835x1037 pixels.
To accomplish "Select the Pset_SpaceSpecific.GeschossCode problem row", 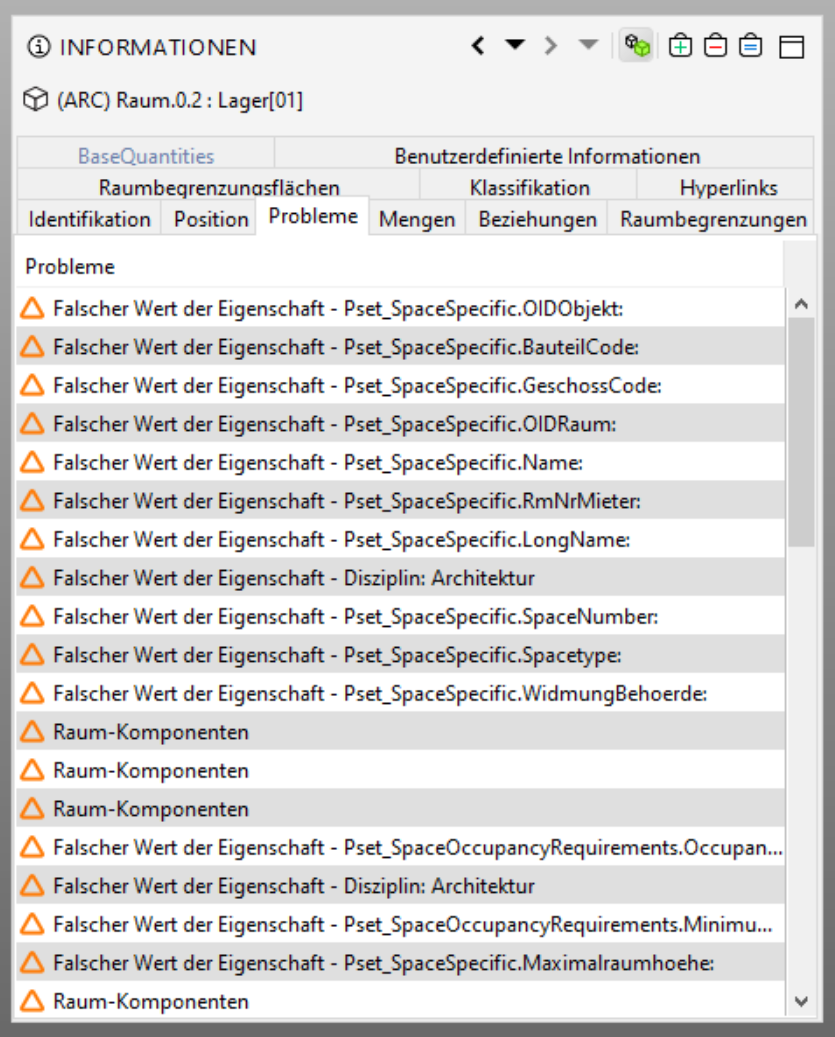I will (401, 385).
